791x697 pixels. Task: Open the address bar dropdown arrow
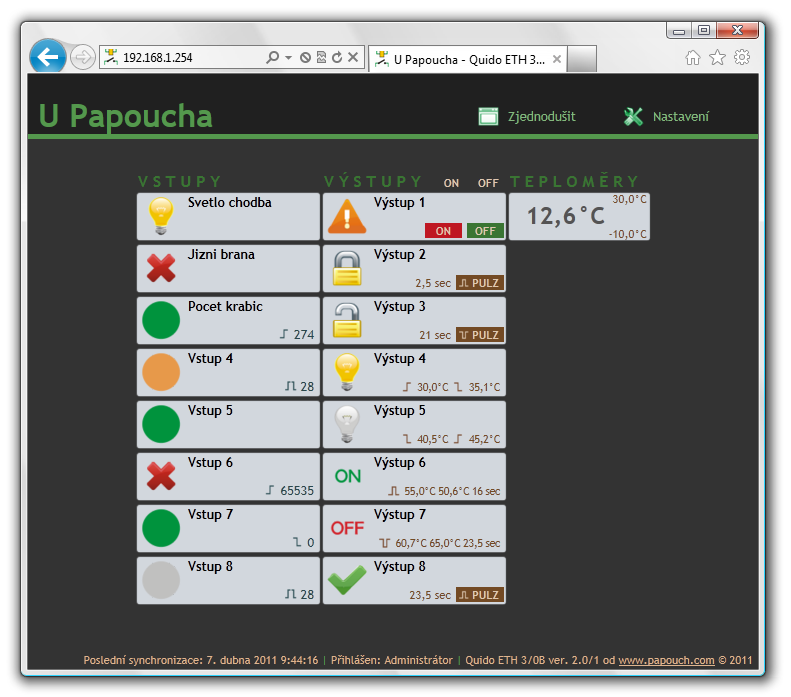[x=289, y=58]
